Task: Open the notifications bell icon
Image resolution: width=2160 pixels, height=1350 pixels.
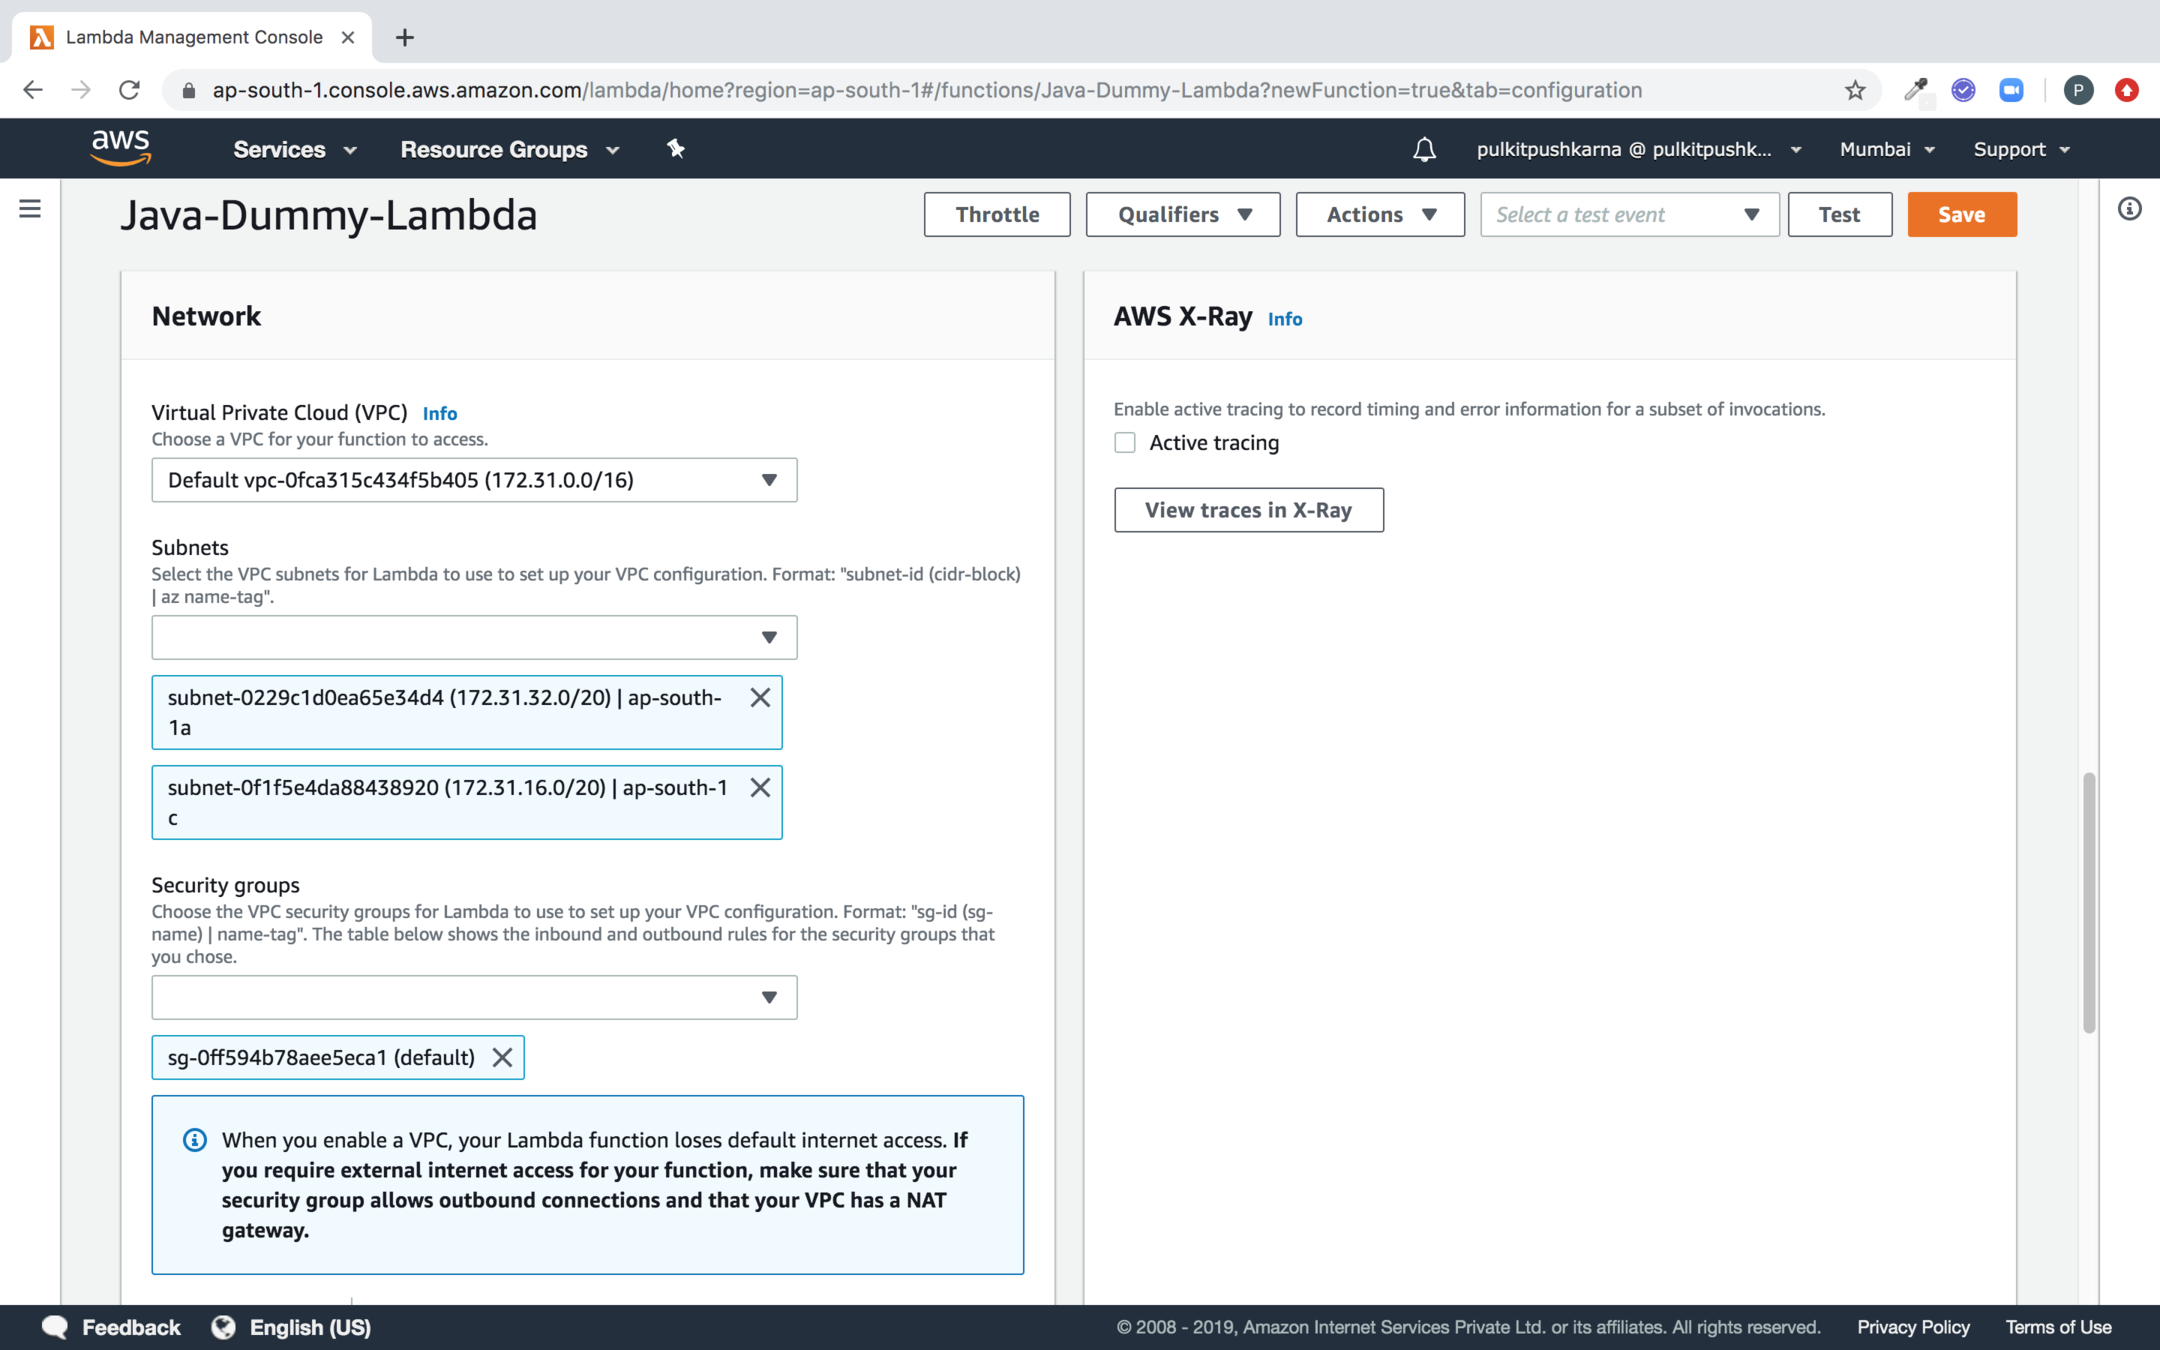Action: click(x=1424, y=149)
